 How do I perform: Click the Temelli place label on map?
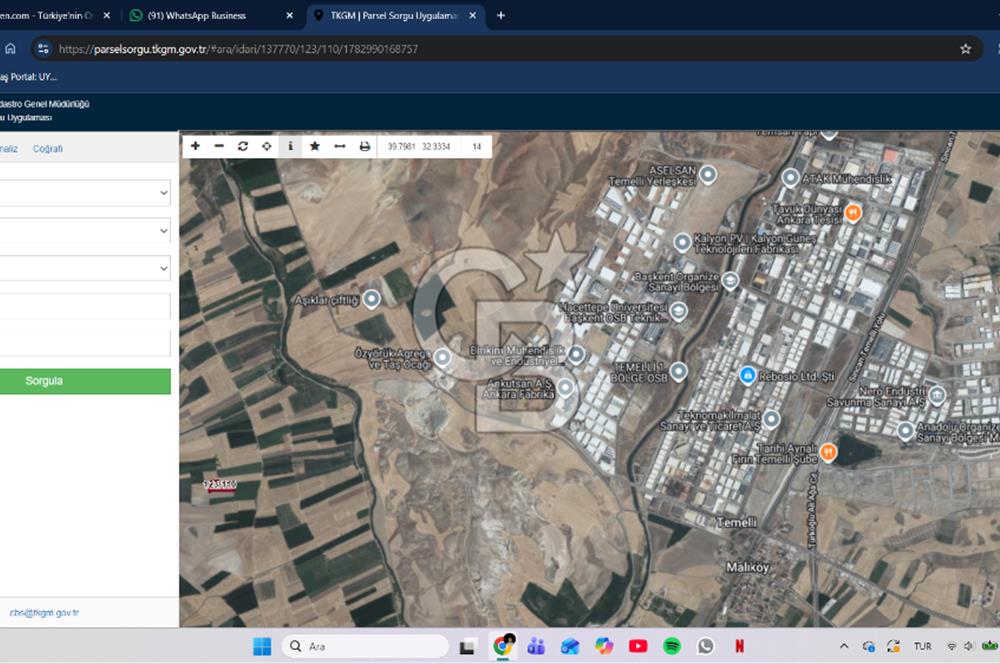click(737, 522)
